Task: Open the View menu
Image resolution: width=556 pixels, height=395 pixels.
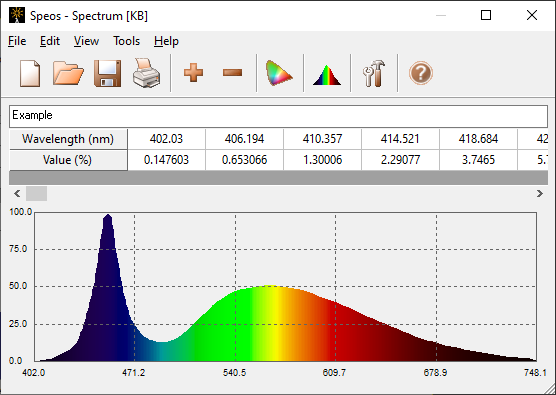Action: click(x=86, y=41)
